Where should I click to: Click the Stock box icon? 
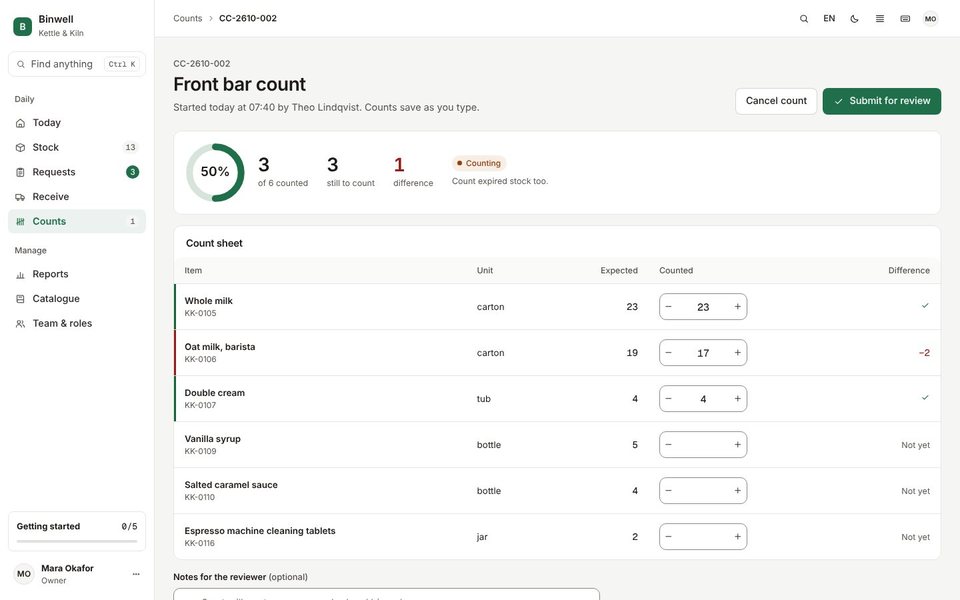tap(20, 148)
